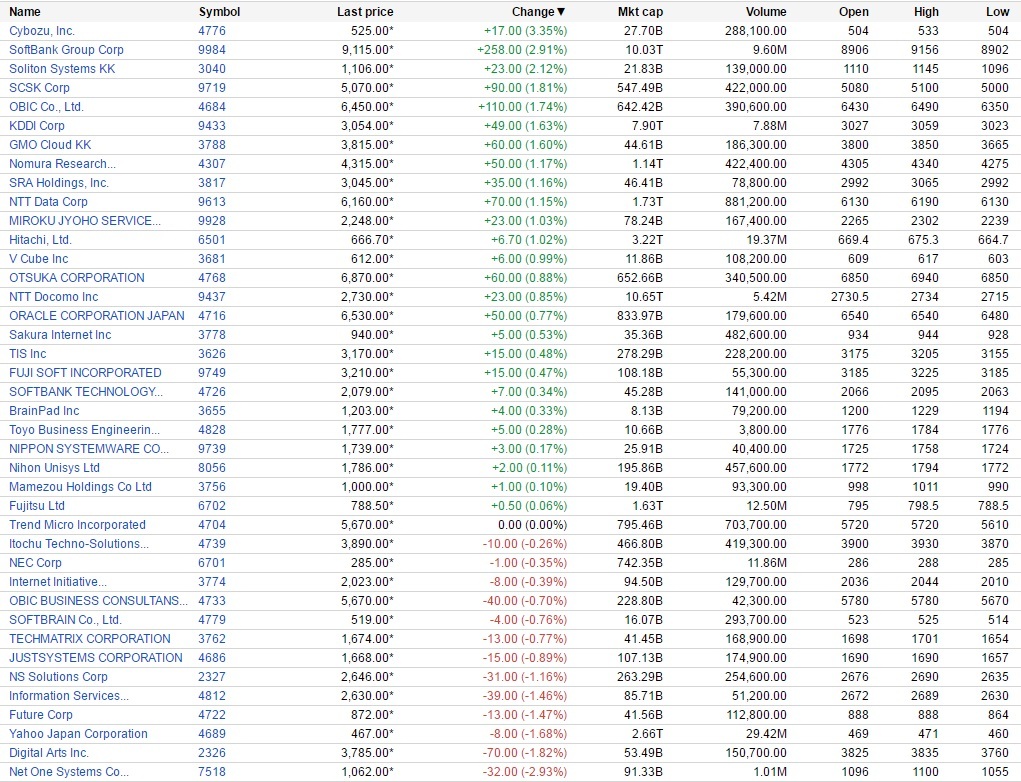Open NIPPON SYSTEMWARE CO... link

click(x=89, y=449)
